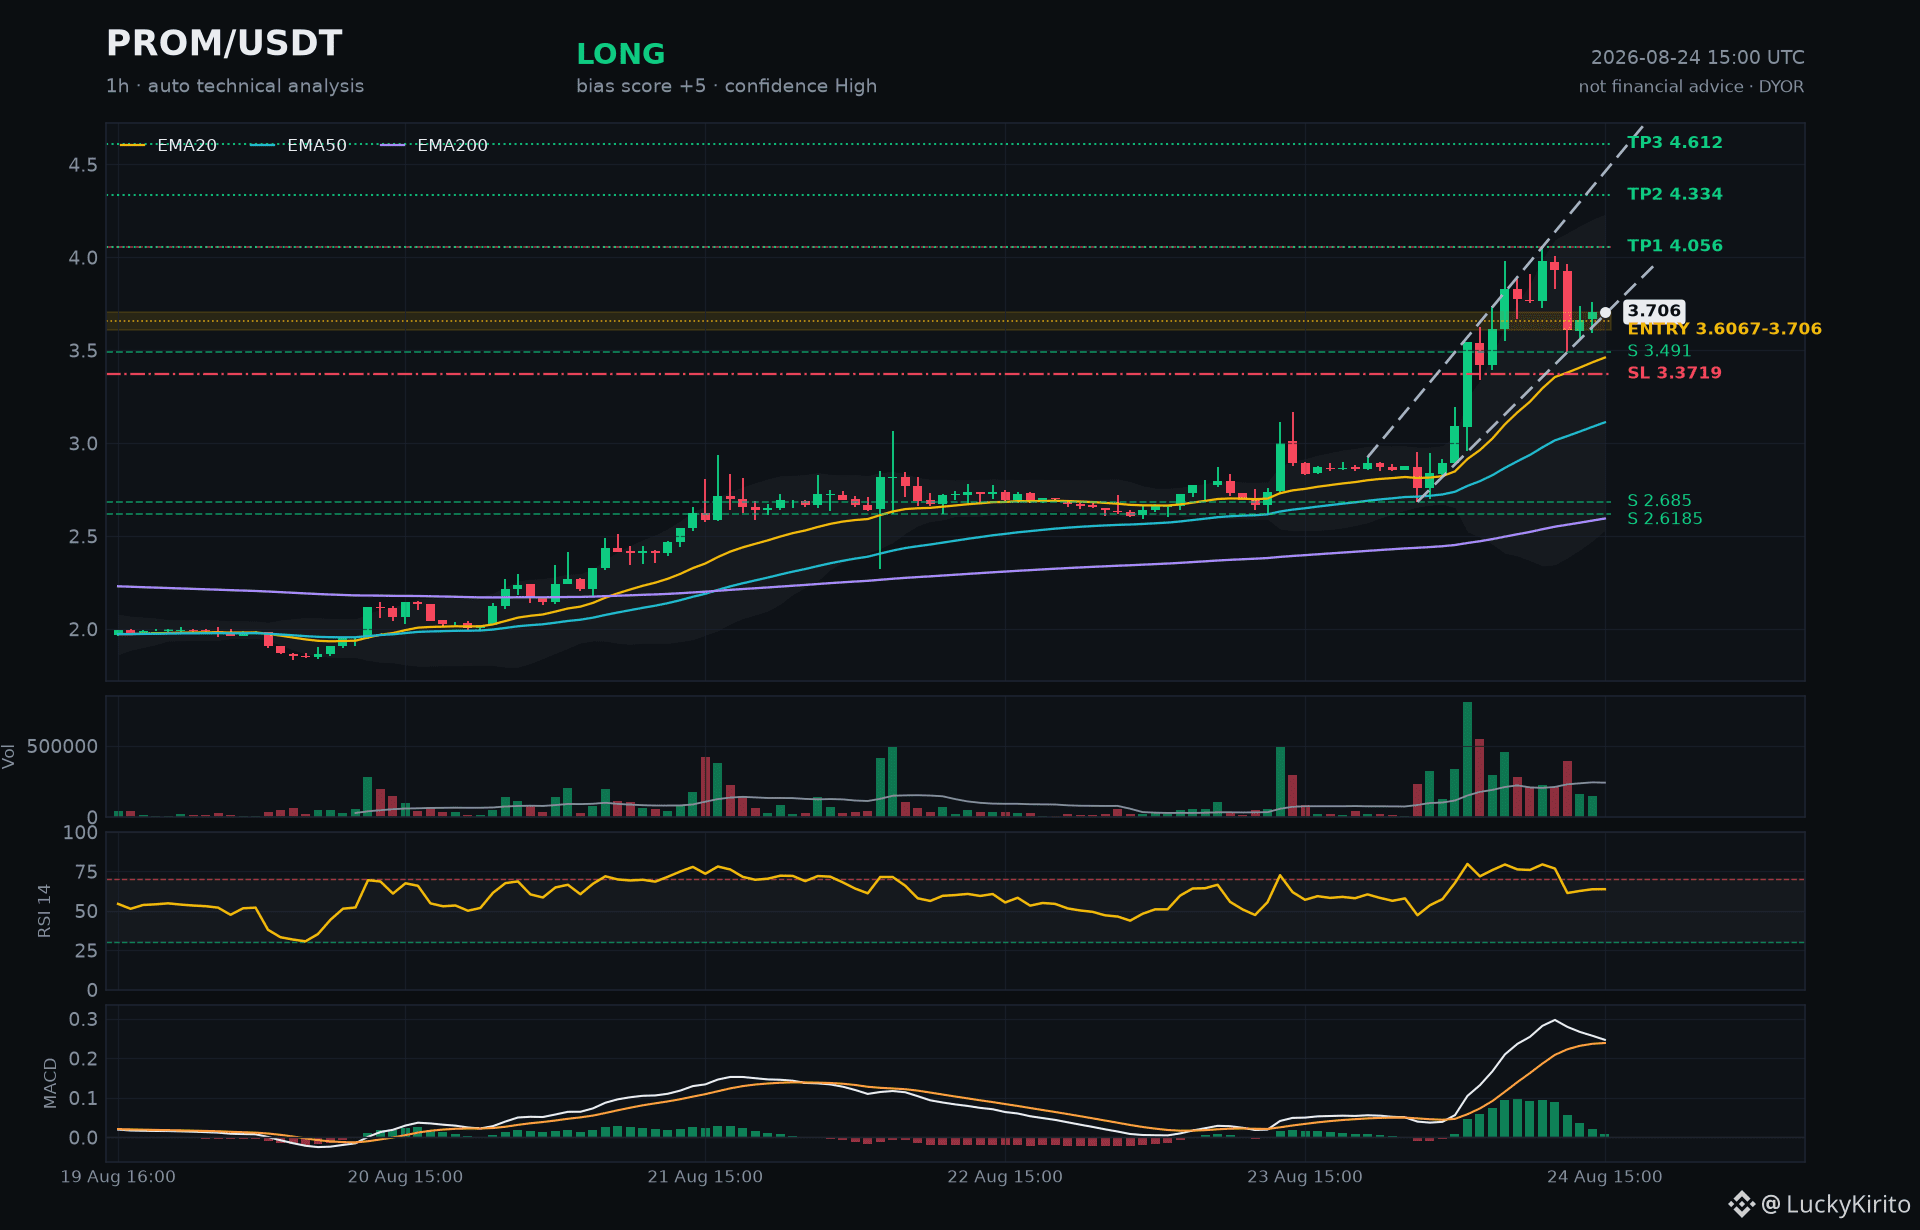Click the 2.0 price axis tick
This screenshot has width=1920, height=1230.
(83, 630)
